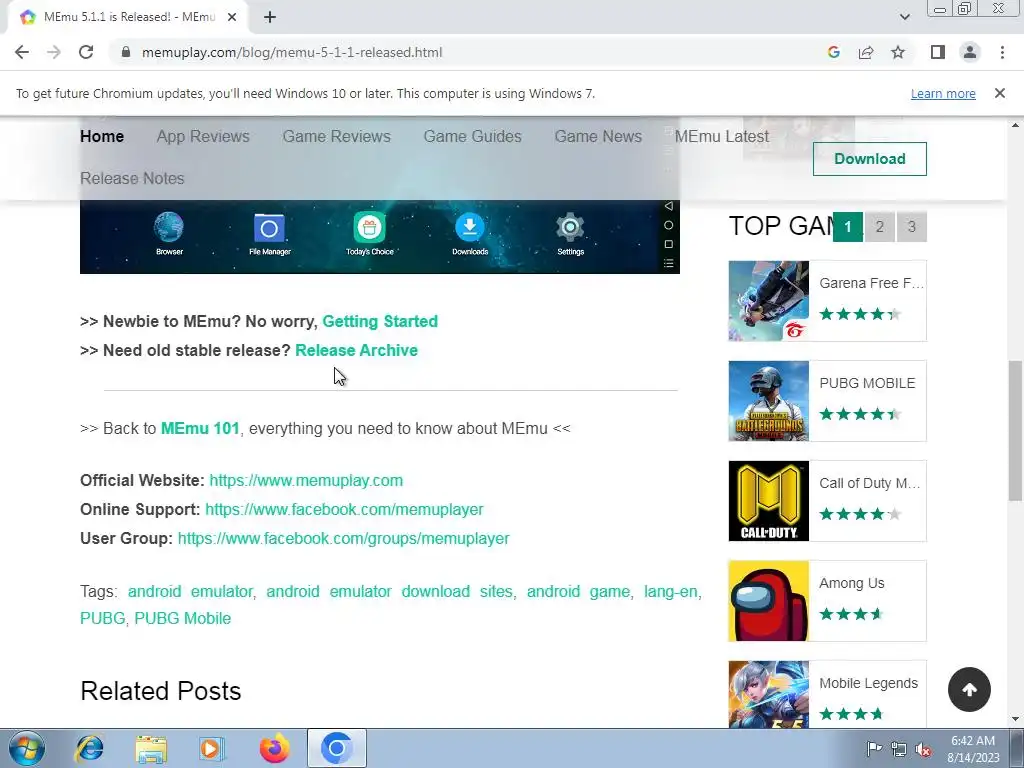View site security lock information
Viewport: 1024px width, 768px height.
[126, 52]
